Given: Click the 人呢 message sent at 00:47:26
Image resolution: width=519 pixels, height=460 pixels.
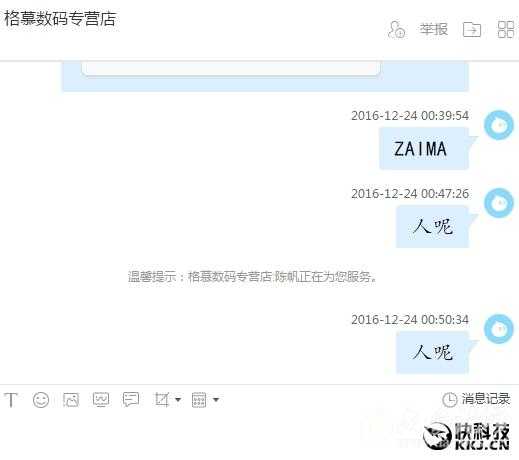Looking at the screenshot, I should tap(432, 227).
